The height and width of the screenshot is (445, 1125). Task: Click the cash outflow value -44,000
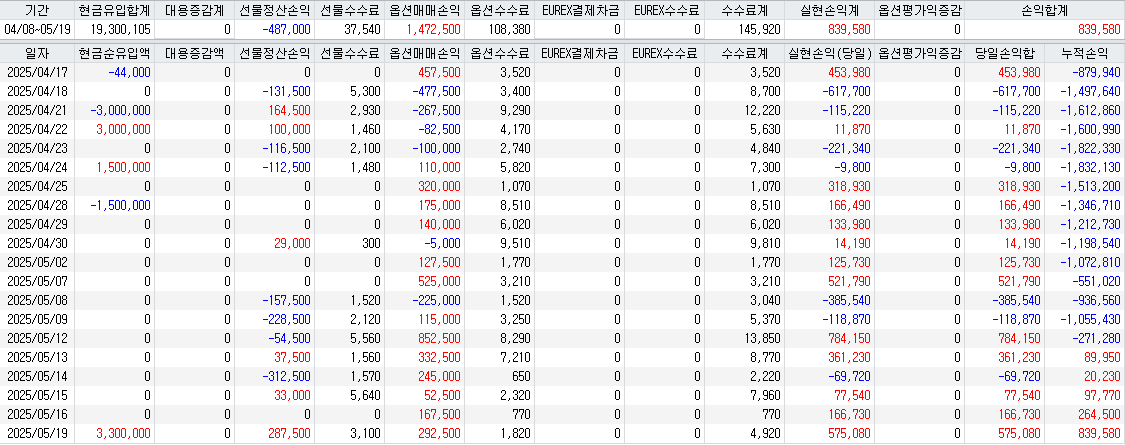[130, 72]
